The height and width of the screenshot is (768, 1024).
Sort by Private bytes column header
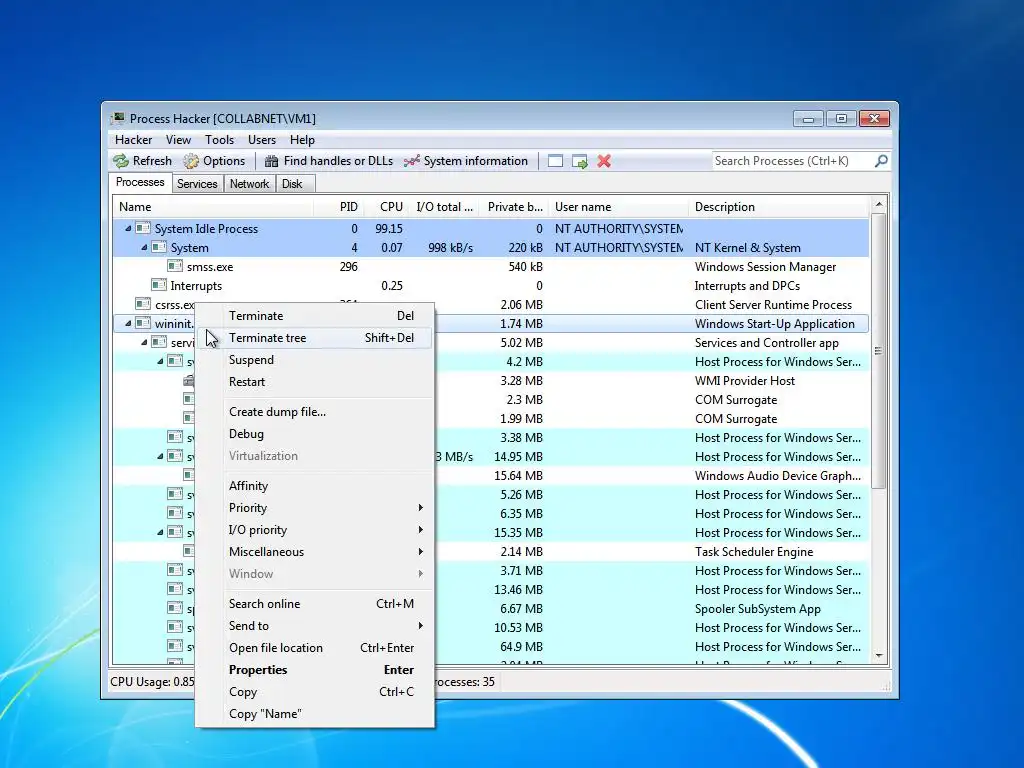[514, 207]
